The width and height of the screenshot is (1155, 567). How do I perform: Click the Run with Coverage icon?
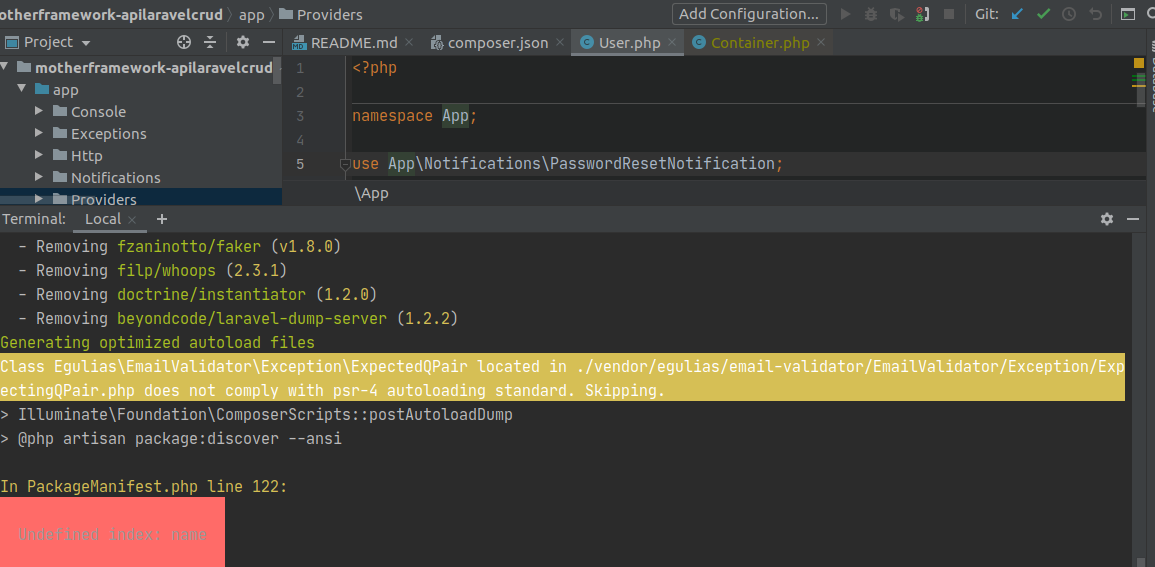coord(896,14)
